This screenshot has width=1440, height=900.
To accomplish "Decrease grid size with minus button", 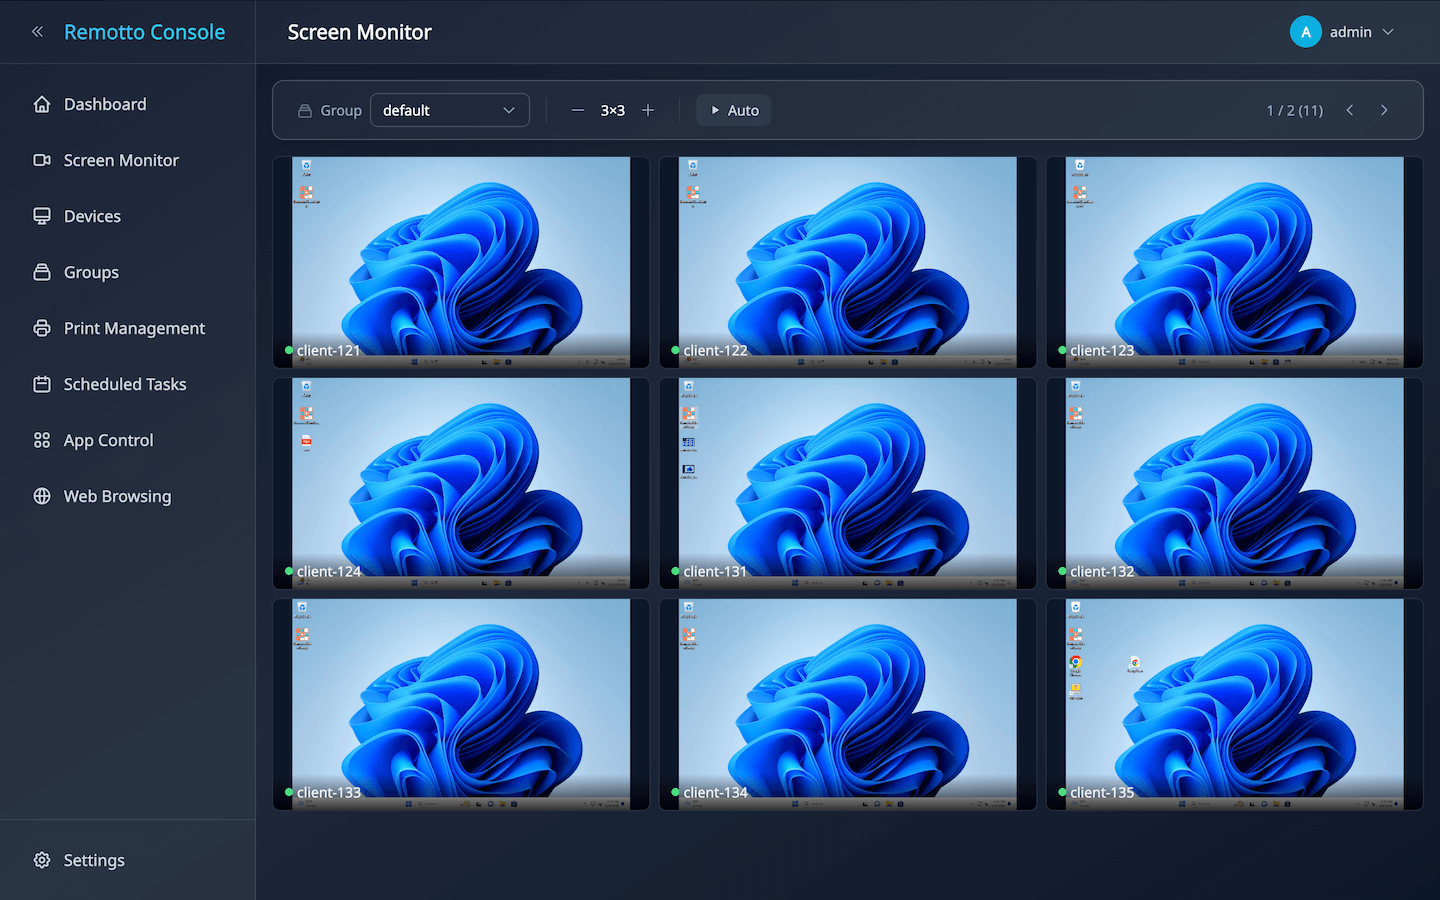I will point(578,110).
